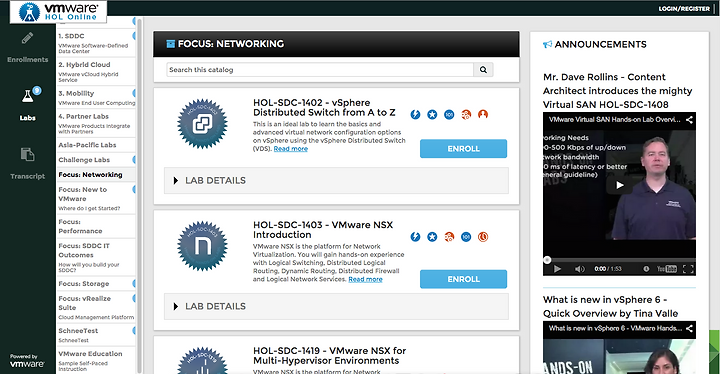Click the Powered by VMware logo
The image size is (720, 374).
27,361
